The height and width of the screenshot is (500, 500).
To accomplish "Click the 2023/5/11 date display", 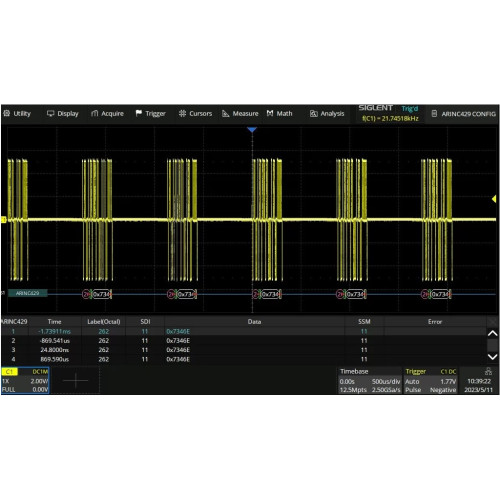I will point(478,390).
